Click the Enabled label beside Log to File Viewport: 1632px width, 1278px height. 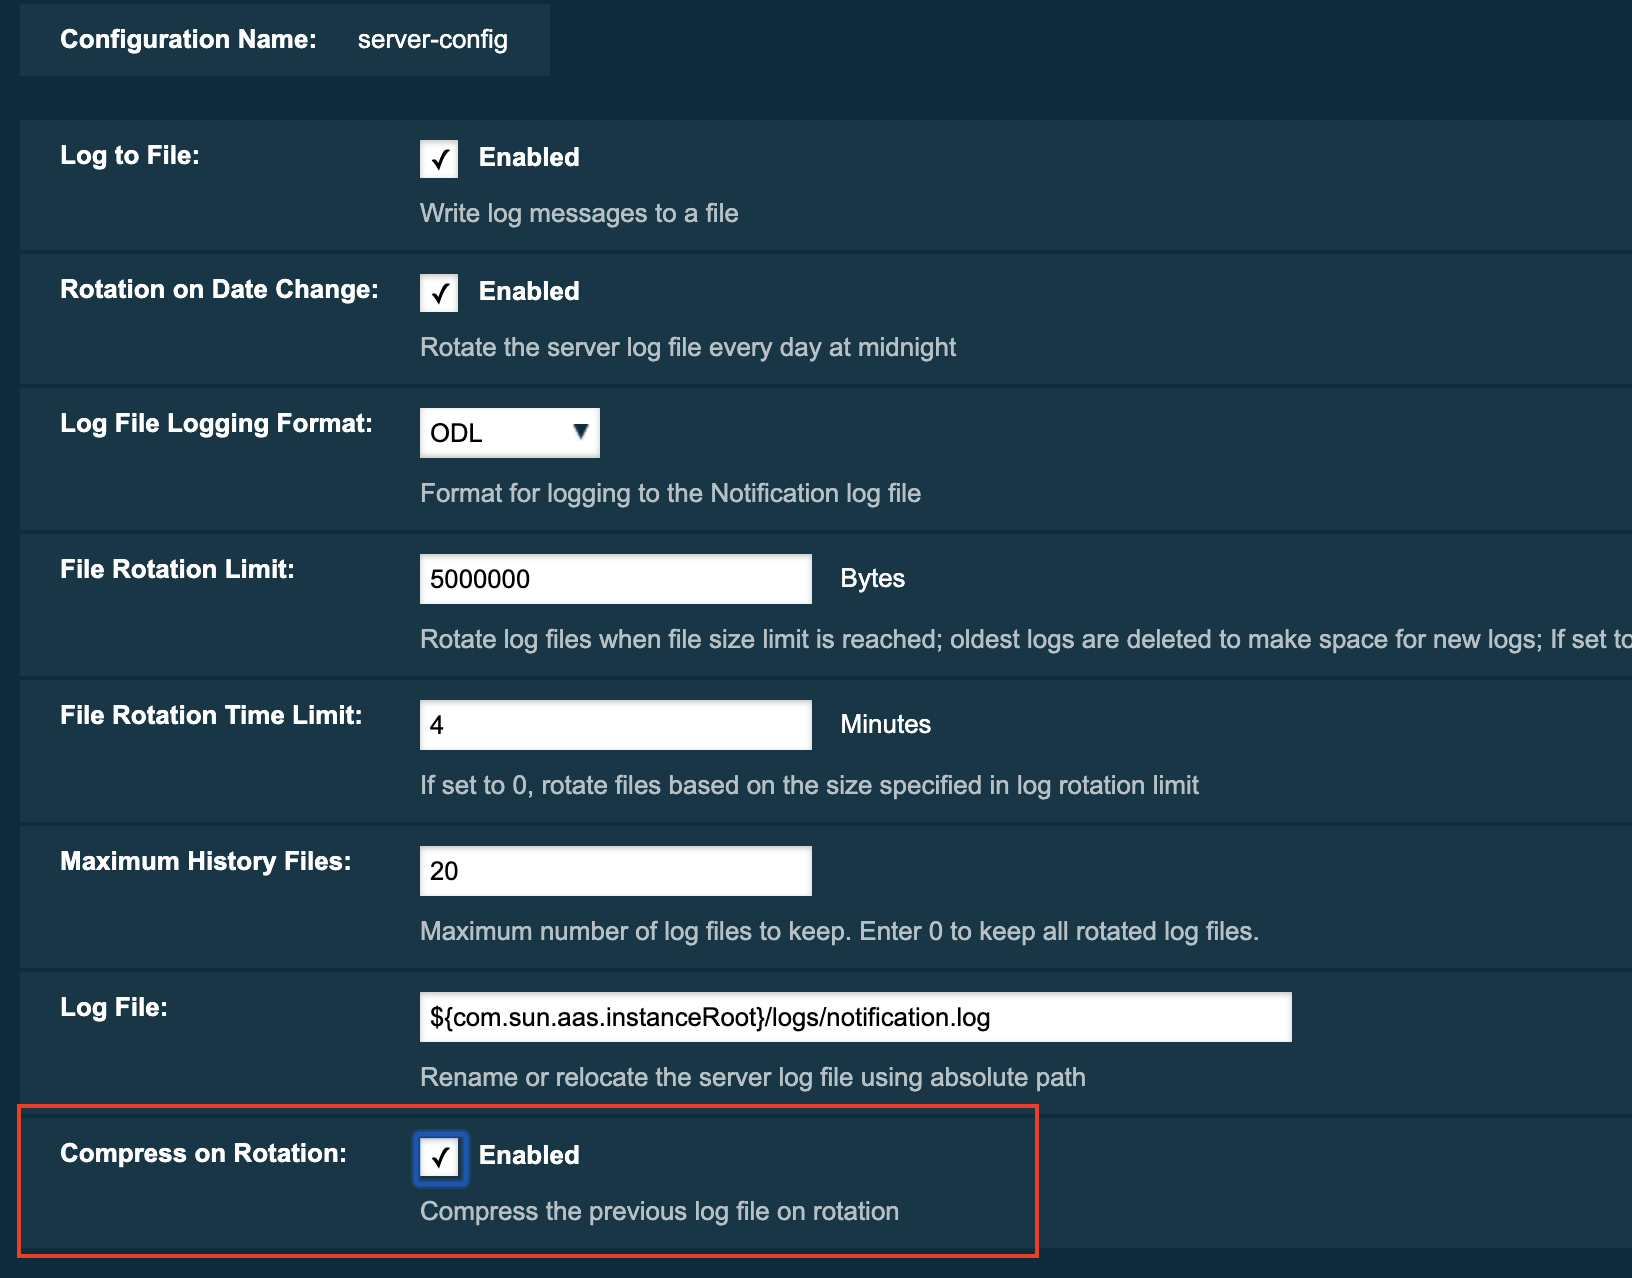(x=529, y=157)
